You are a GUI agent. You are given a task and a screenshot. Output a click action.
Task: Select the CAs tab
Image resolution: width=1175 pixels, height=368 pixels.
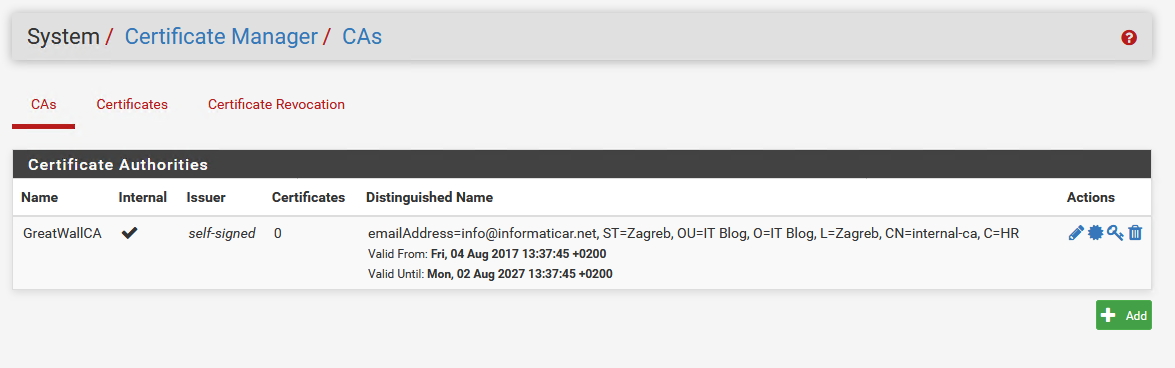click(43, 104)
